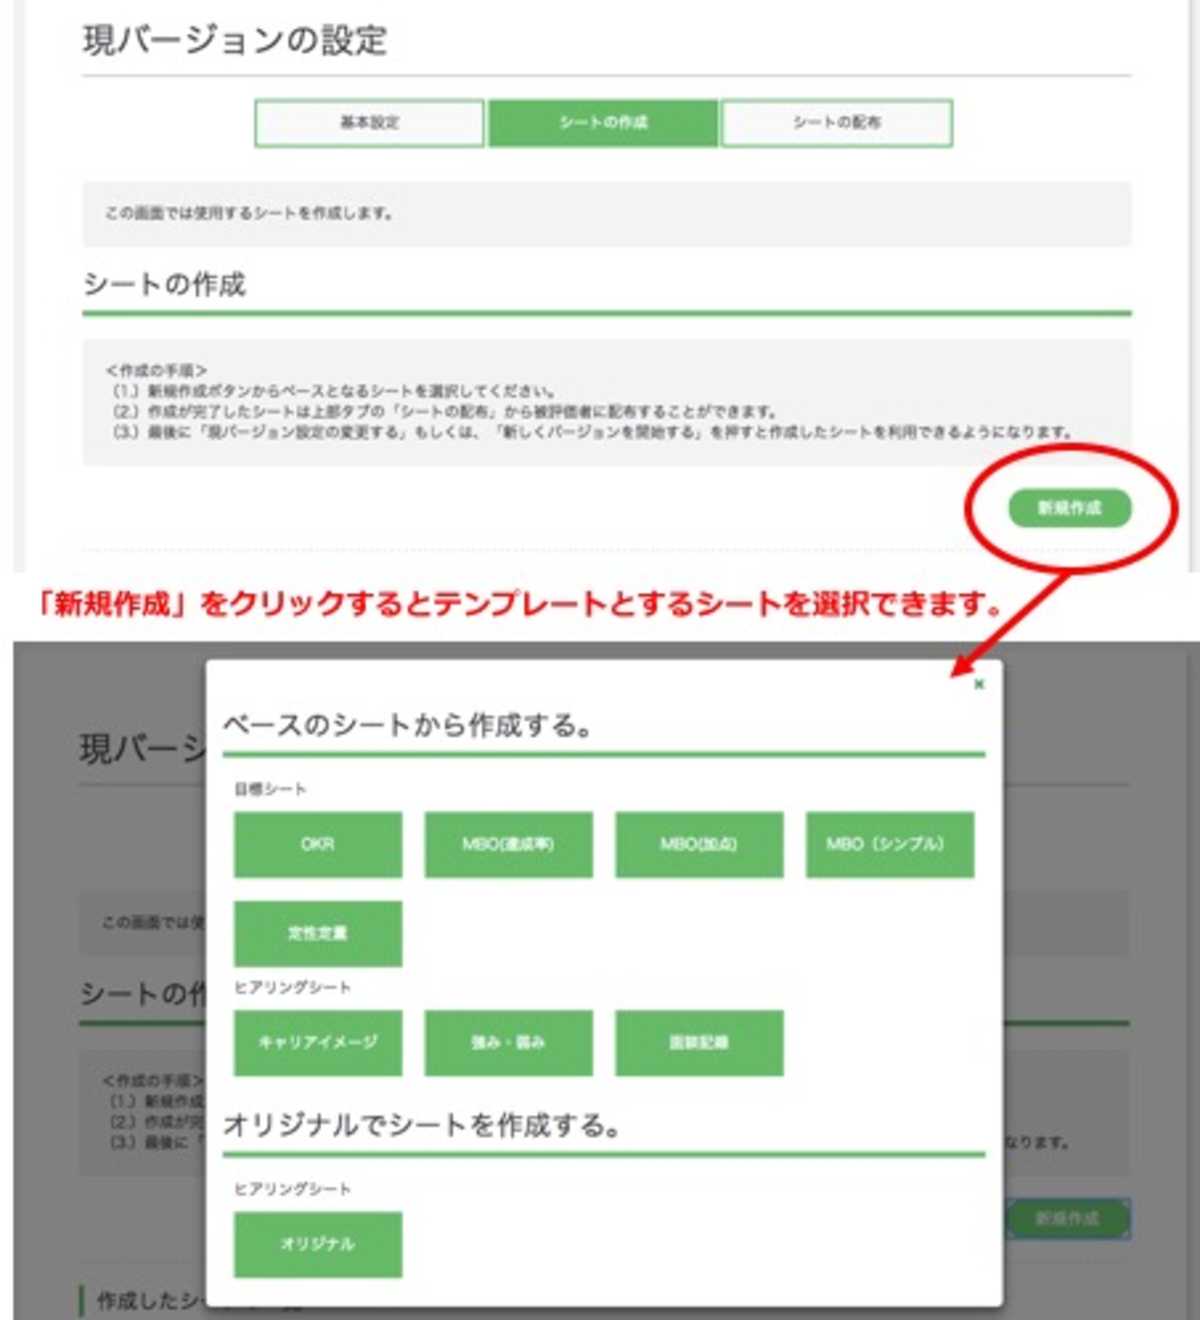Select the MBO(達成率) template
Screen dimensions: 1200x1320
pyautogui.click(x=508, y=844)
